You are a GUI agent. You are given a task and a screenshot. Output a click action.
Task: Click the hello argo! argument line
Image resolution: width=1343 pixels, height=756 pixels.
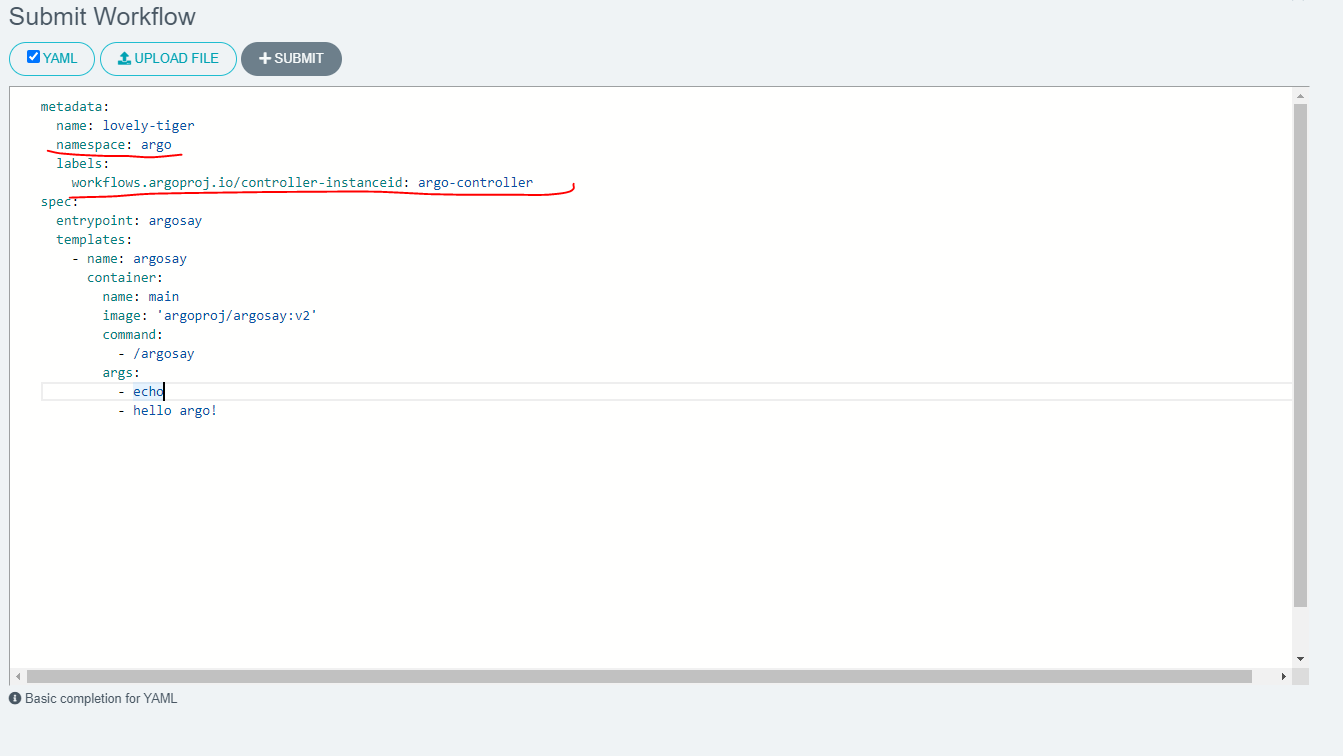(175, 410)
